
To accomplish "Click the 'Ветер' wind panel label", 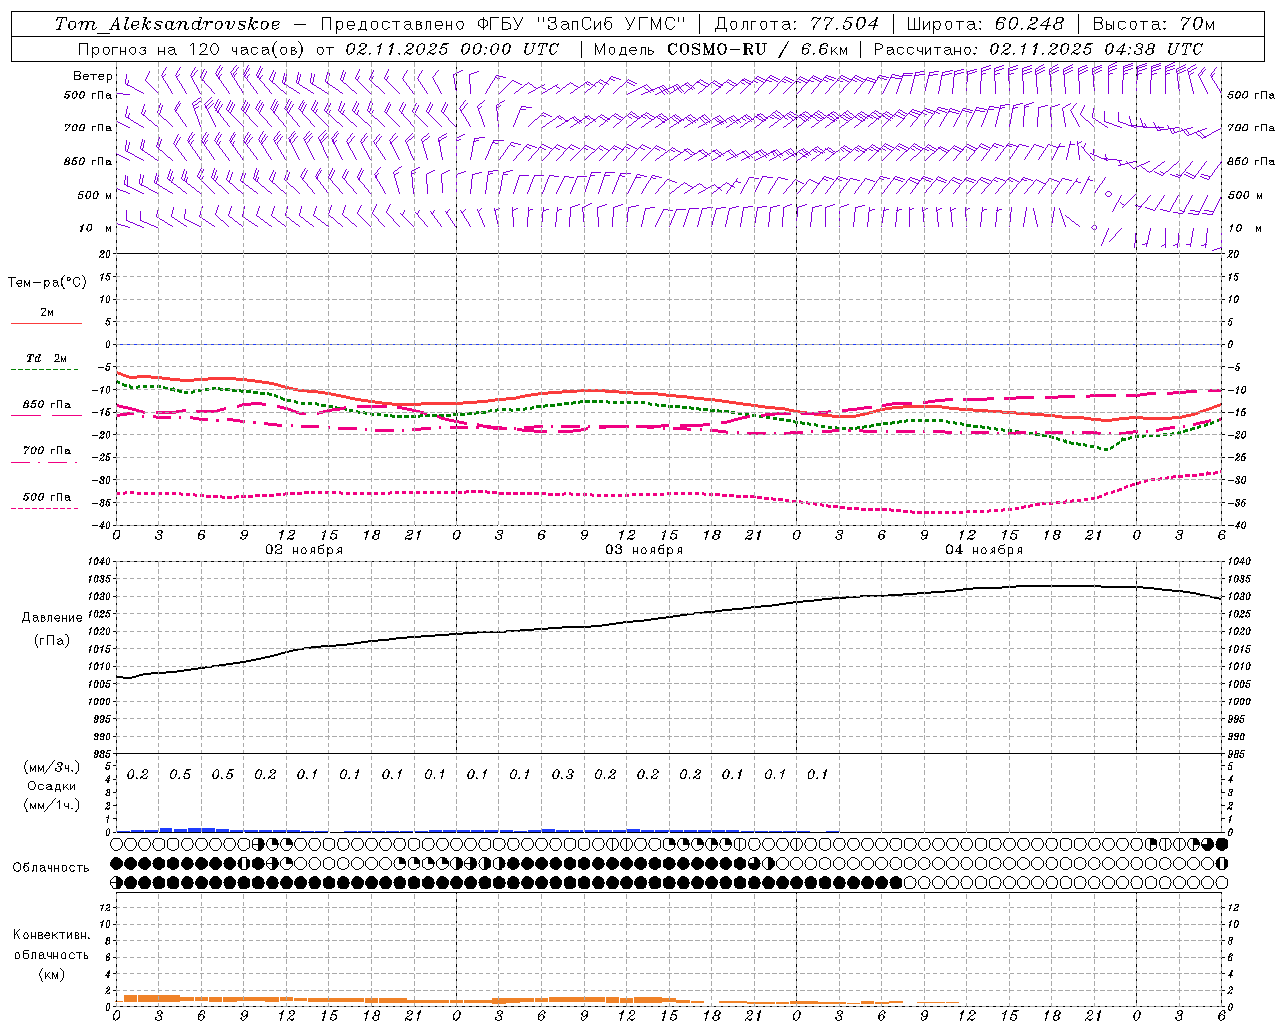I will 93,76.
